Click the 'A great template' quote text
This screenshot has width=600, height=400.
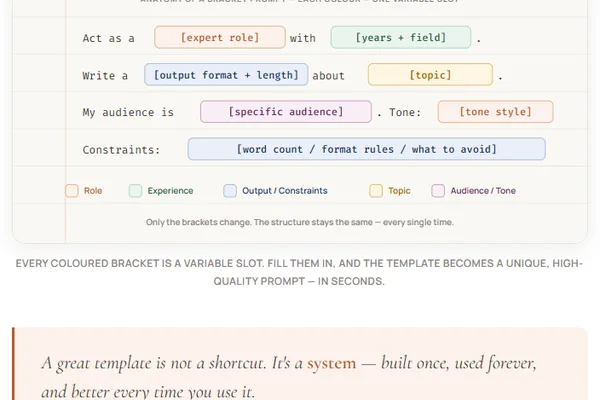(289, 377)
